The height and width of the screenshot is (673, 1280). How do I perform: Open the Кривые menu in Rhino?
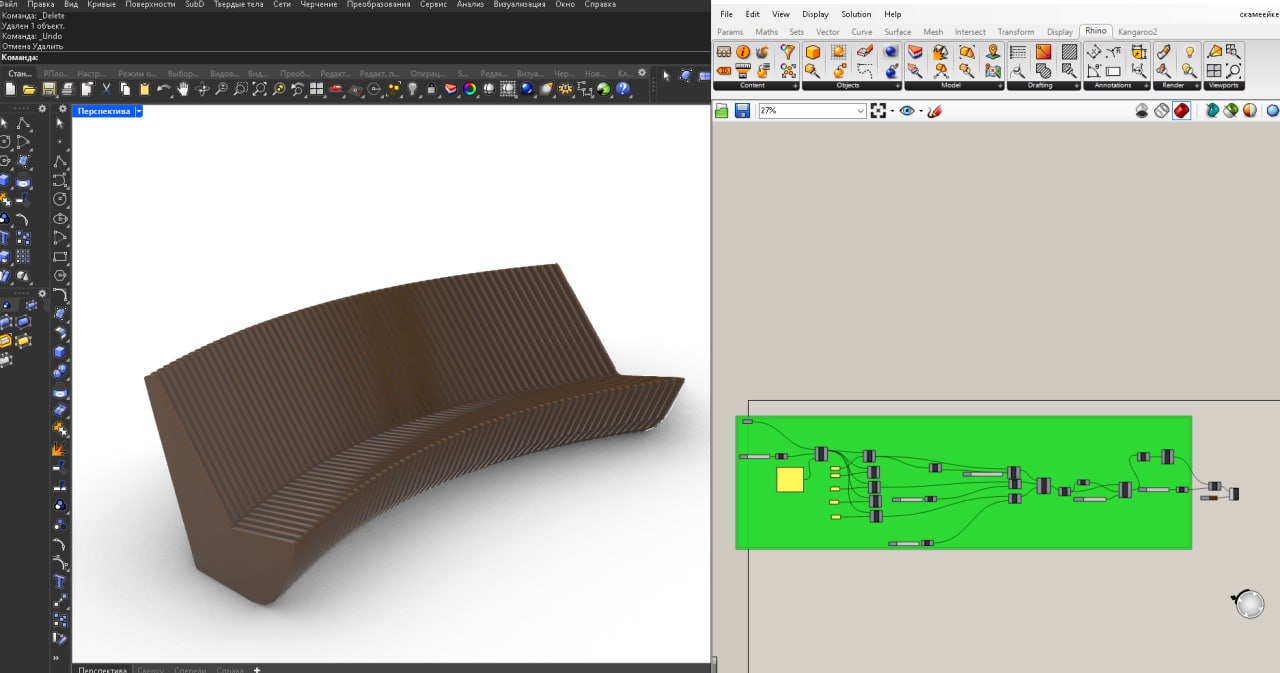coord(101,5)
